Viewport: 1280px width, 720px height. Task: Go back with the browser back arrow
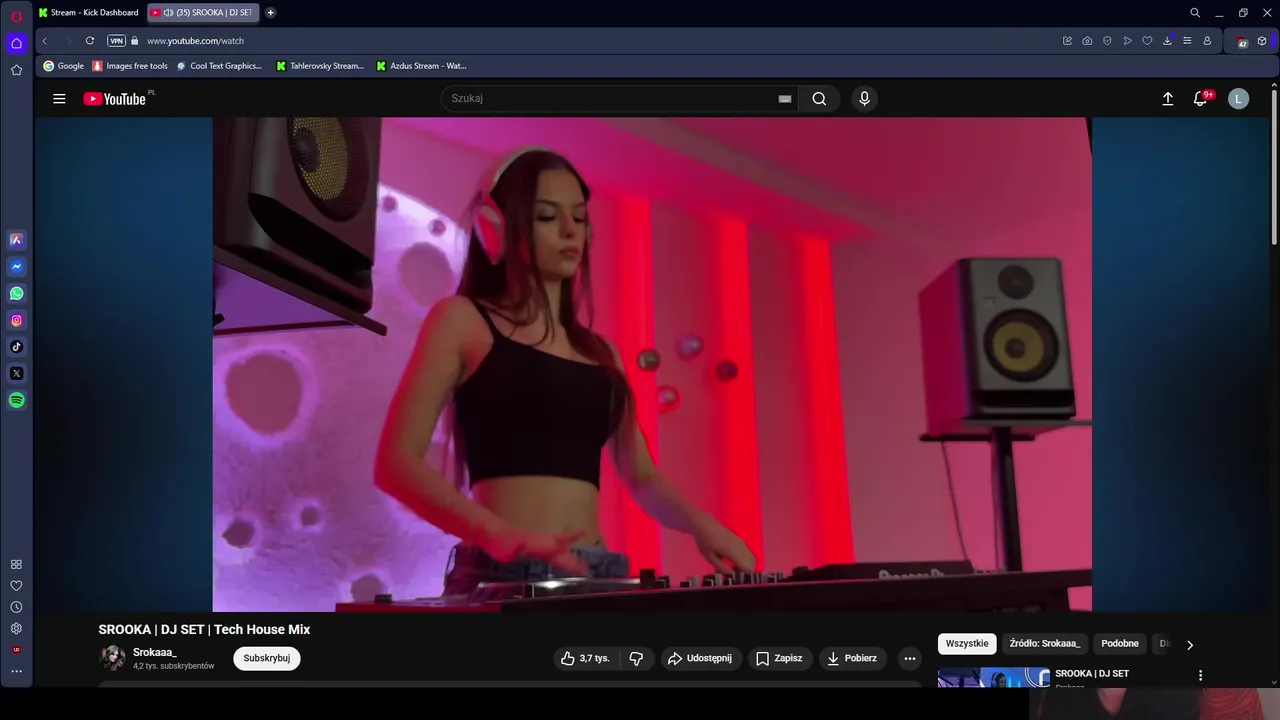(x=45, y=41)
